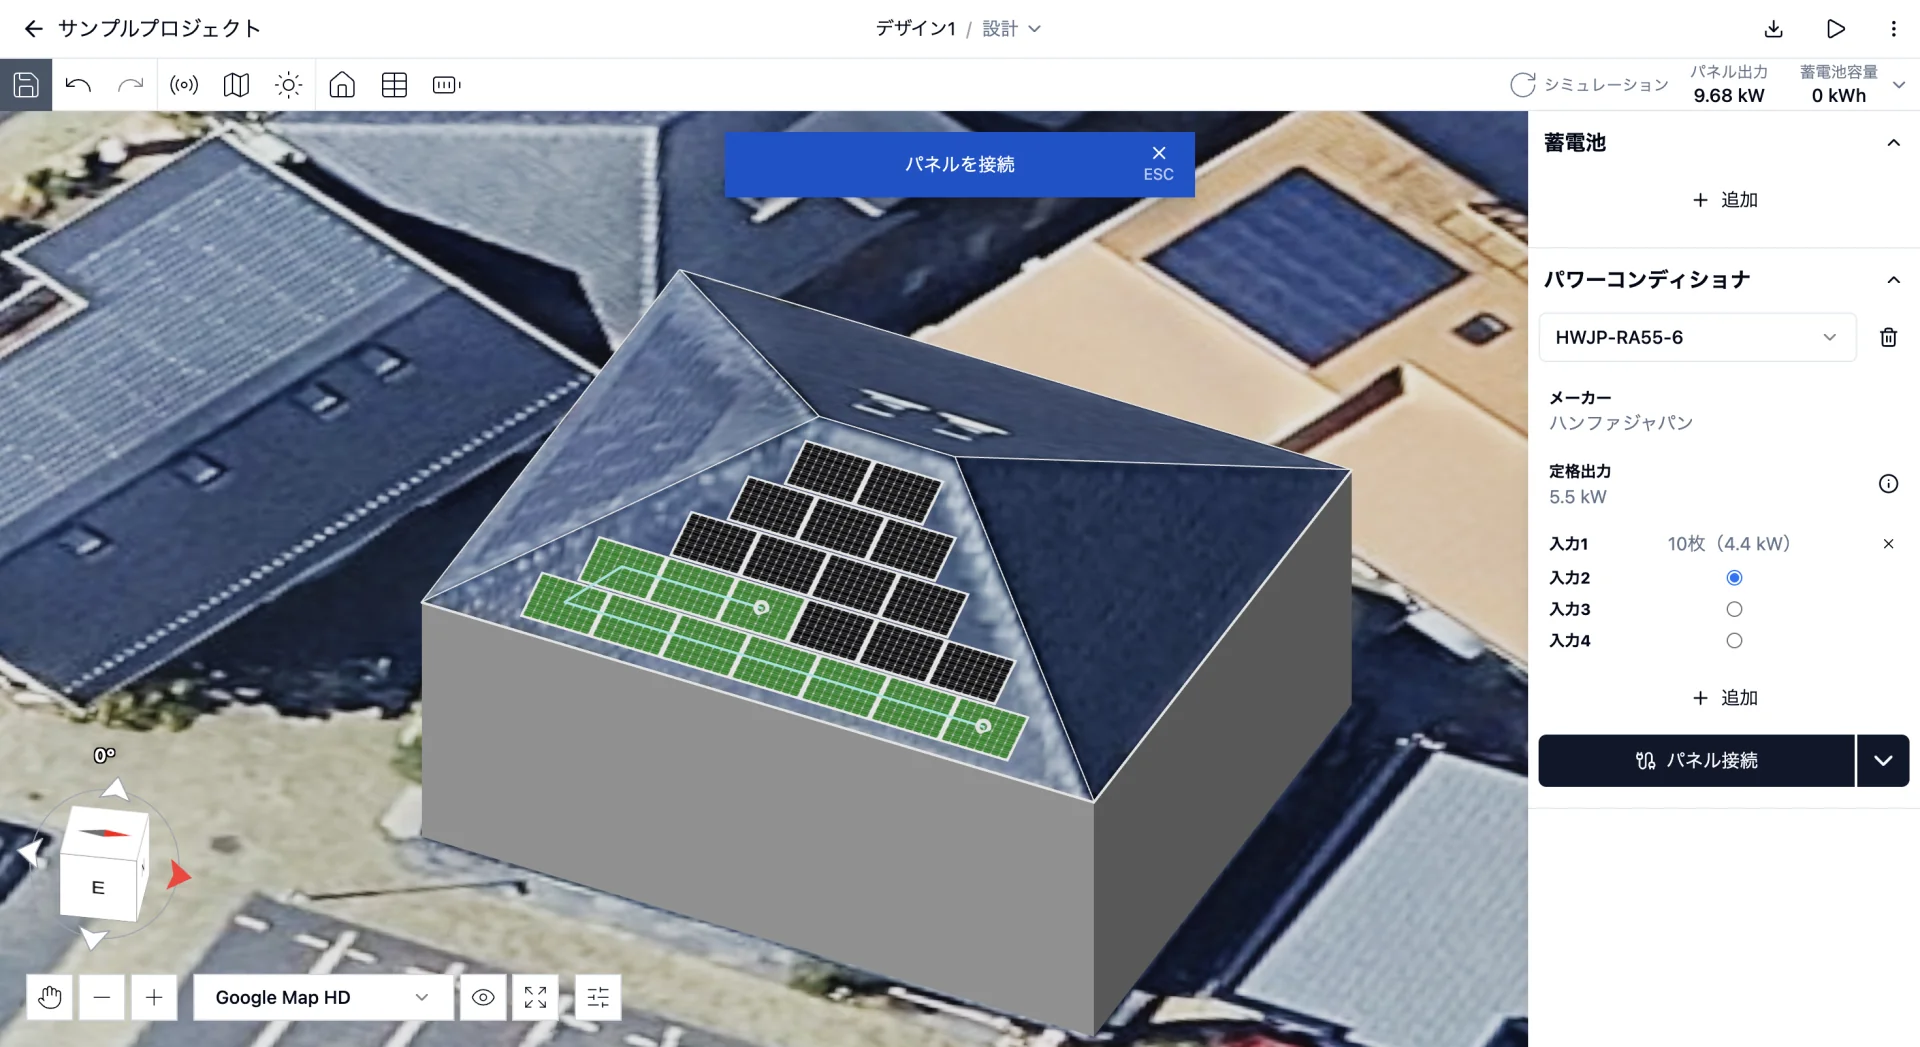Image resolution: width=1920 pixels, height=1047 pixels.
Task: Click 追加 under パワーコンディショナ
Action: click(x=1725, y=698)
